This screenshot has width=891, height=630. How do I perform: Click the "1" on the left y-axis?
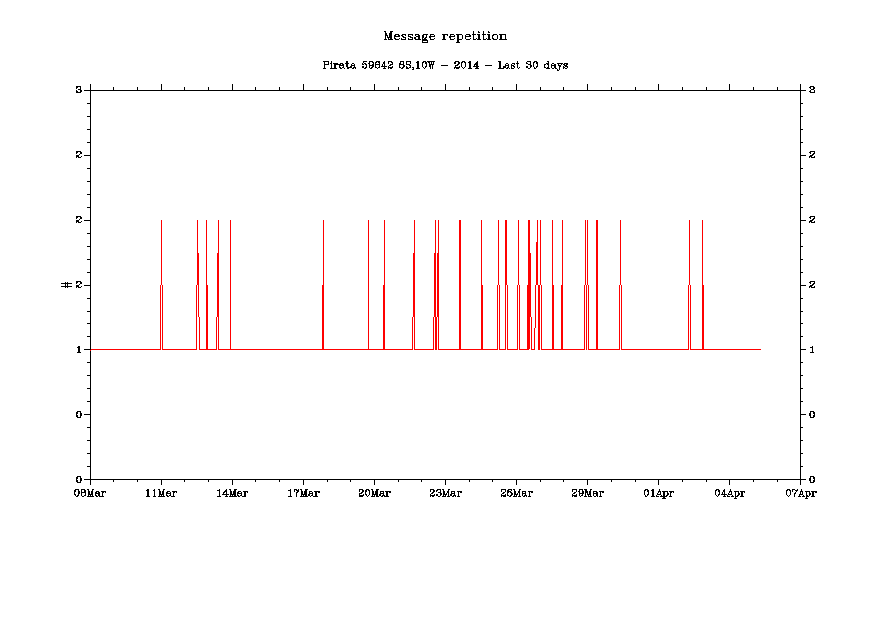(x=78, y=350)
